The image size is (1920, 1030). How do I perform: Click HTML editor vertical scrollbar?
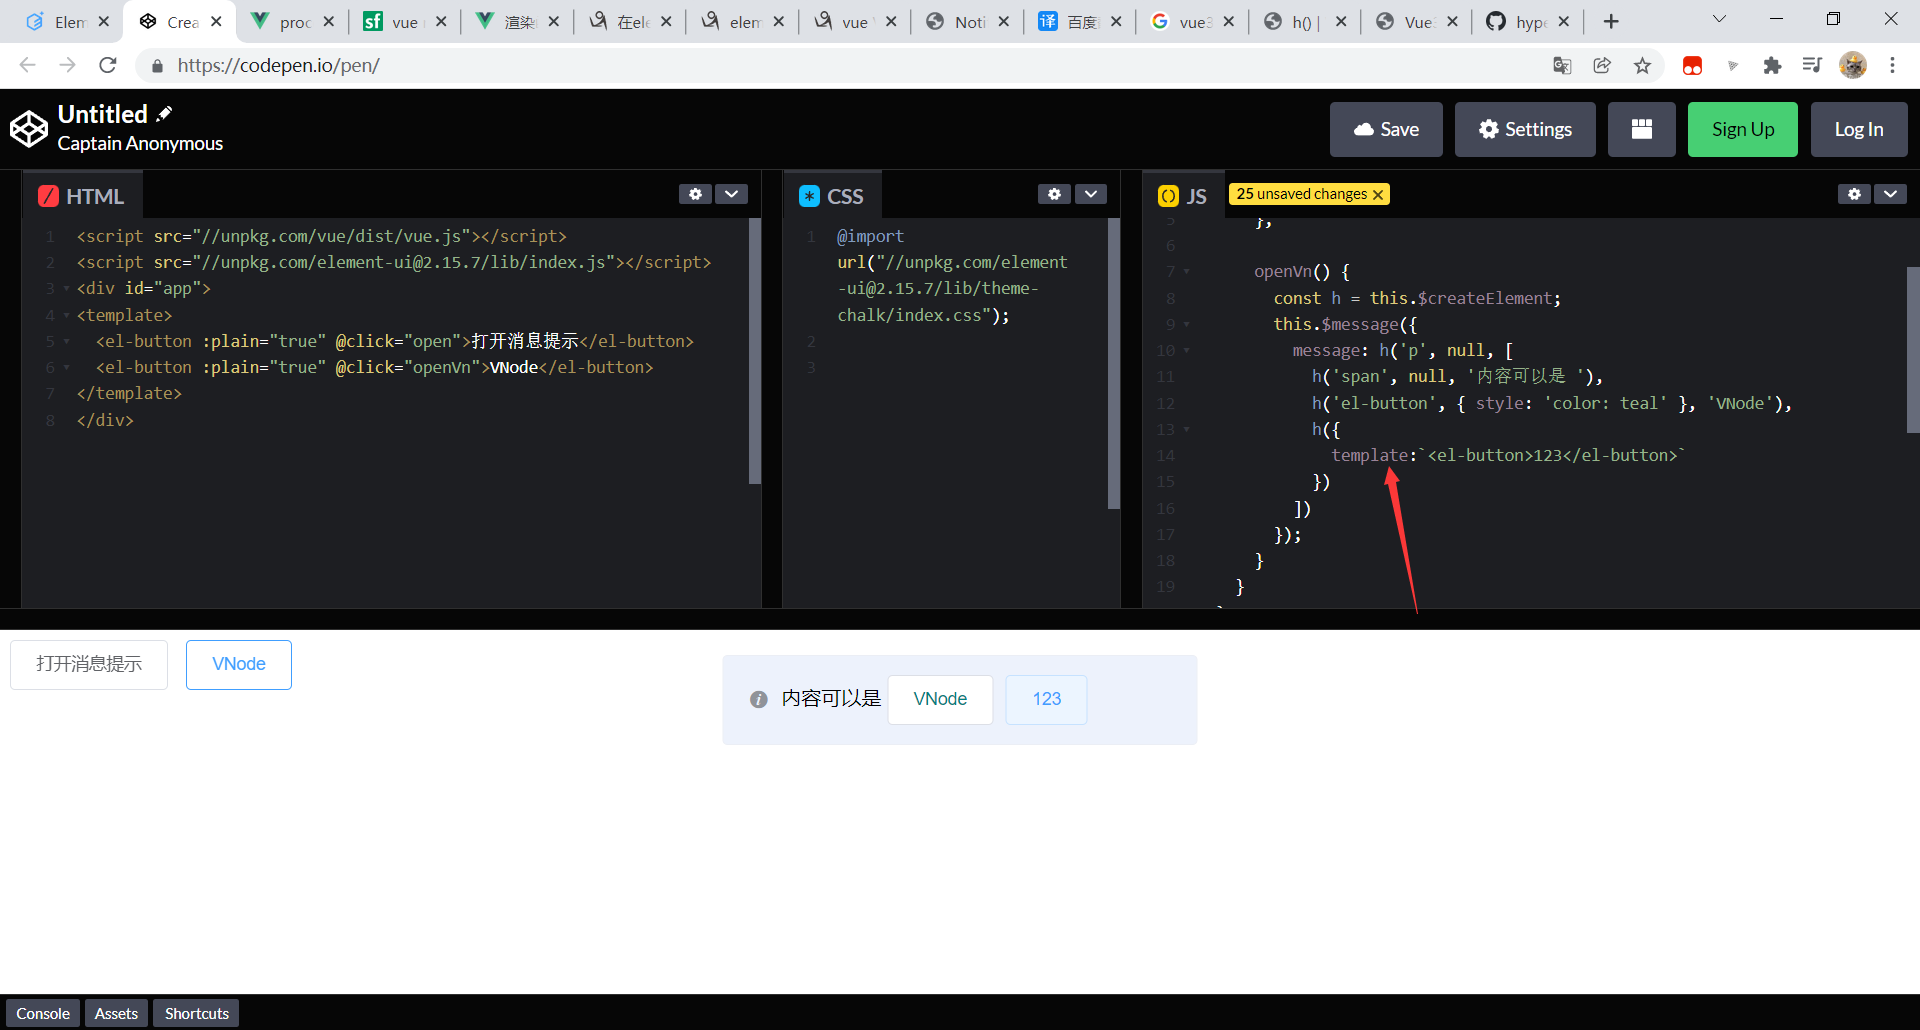tap(755, 351)
